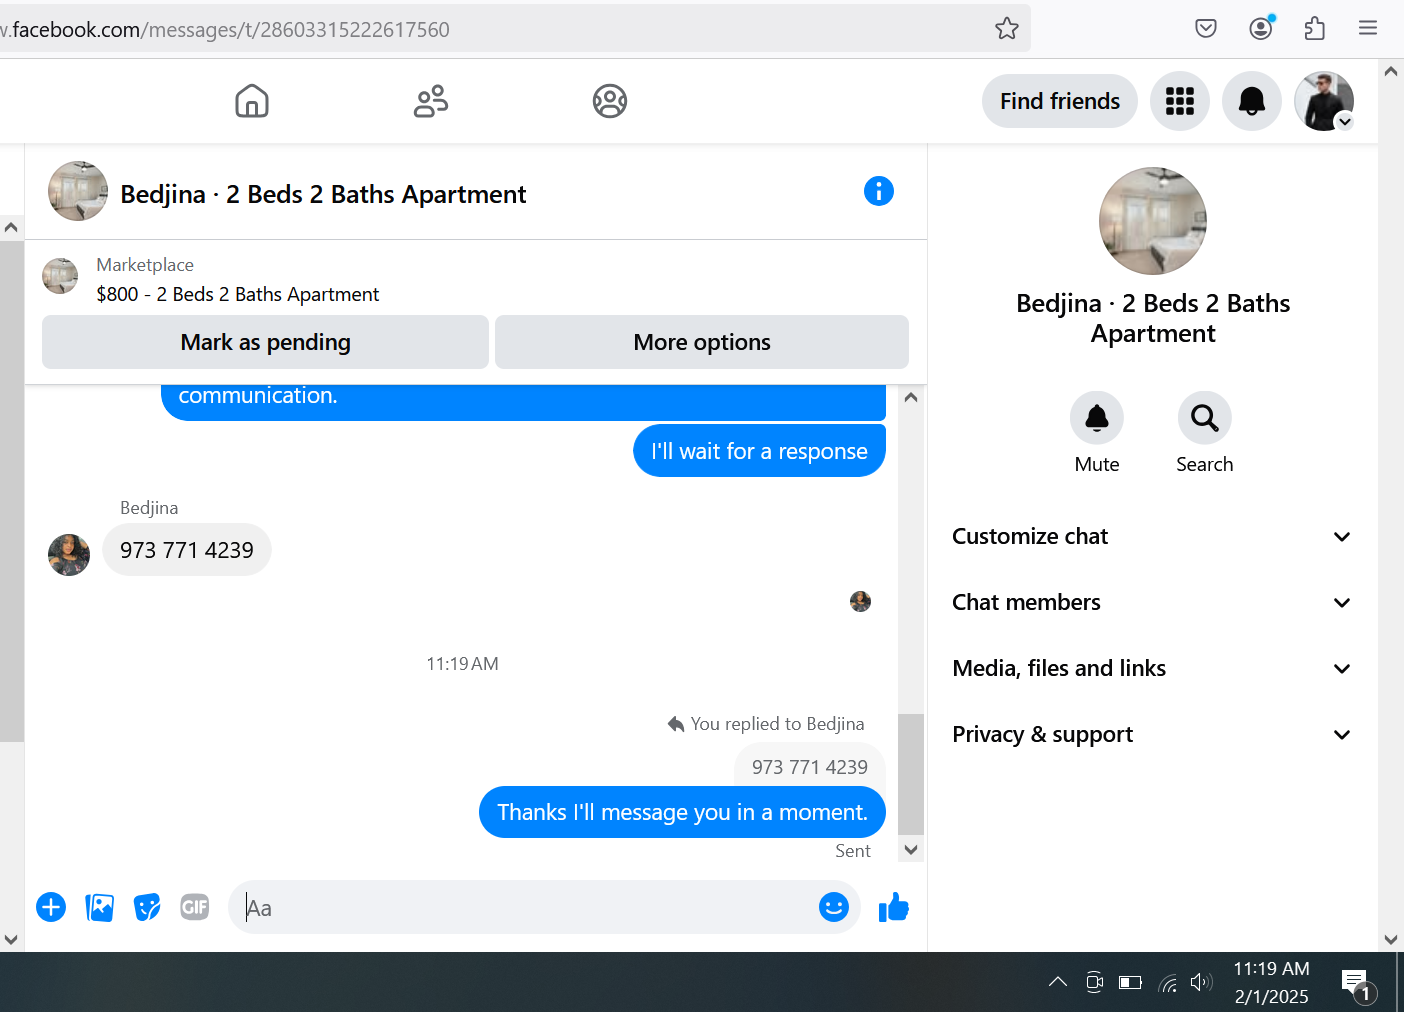Open the notifications bell in header

1252,101
